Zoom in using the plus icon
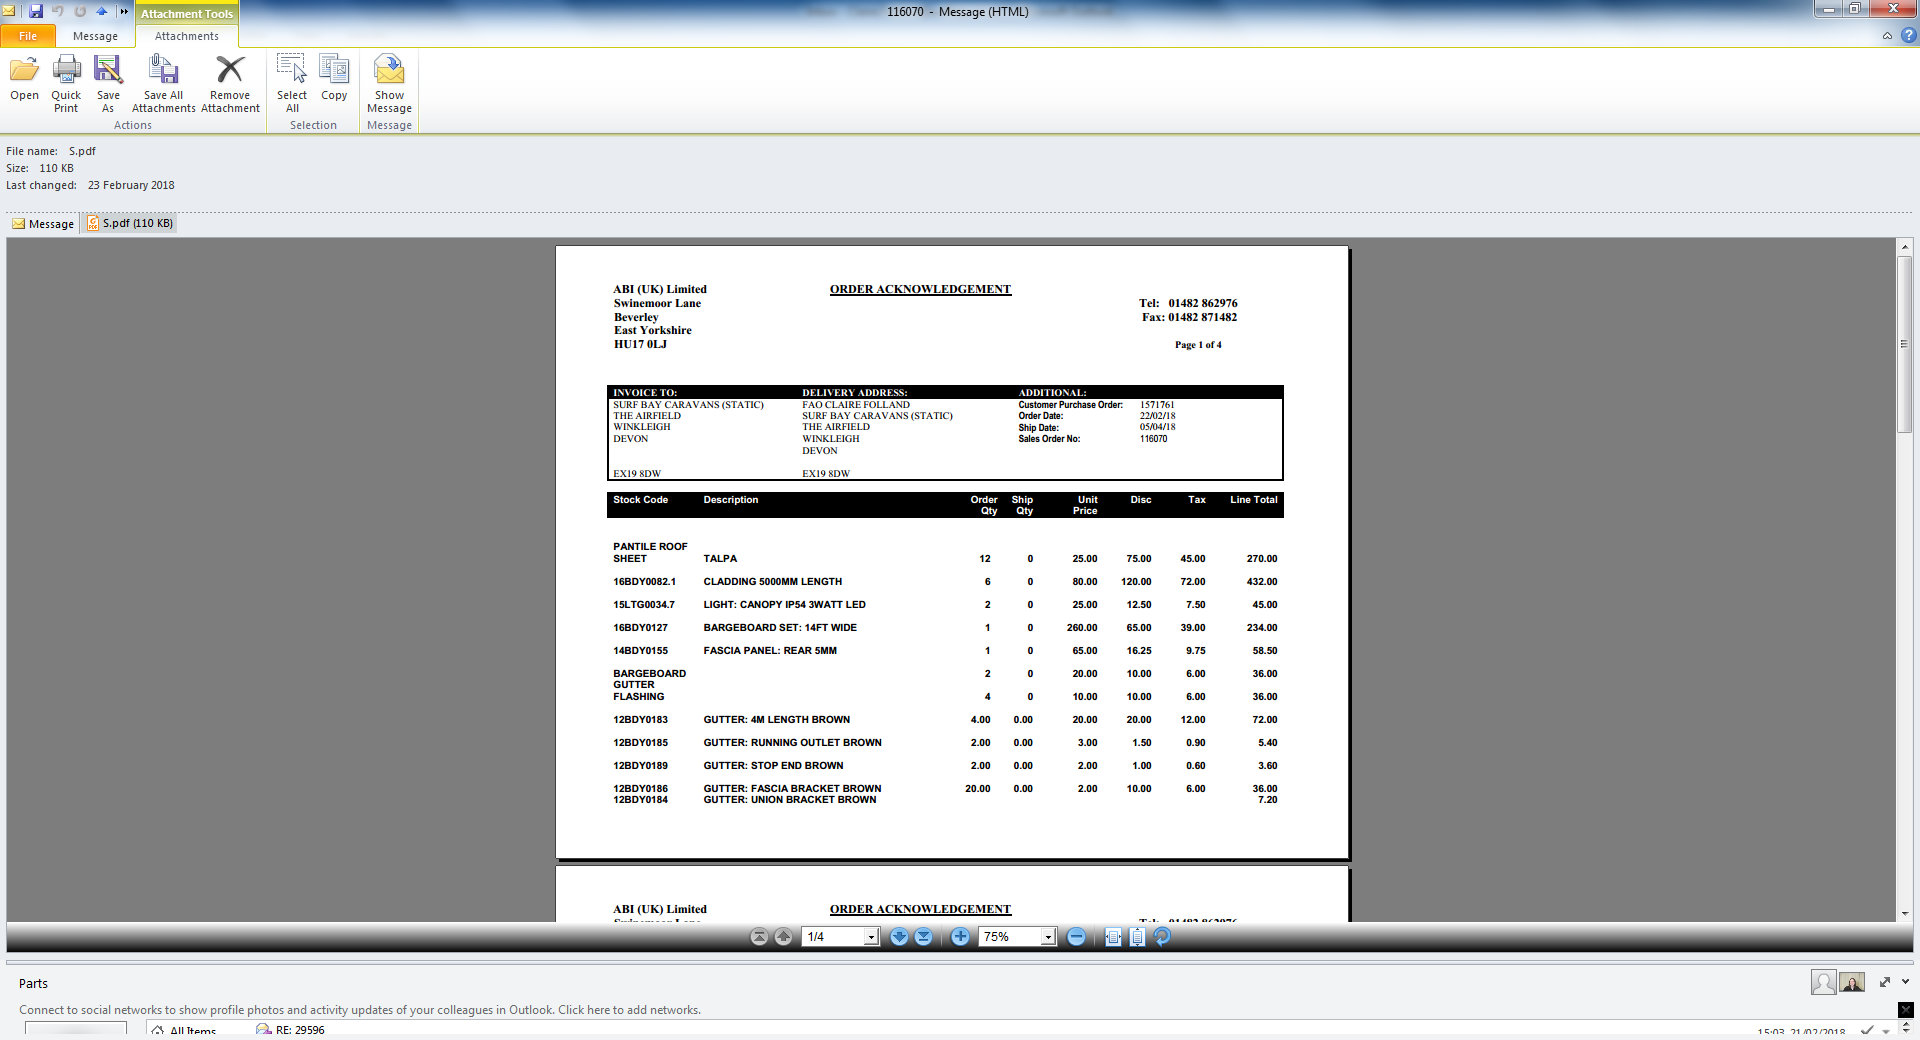The height and width of the screenshot is (1040, 1920). point(960,937)
